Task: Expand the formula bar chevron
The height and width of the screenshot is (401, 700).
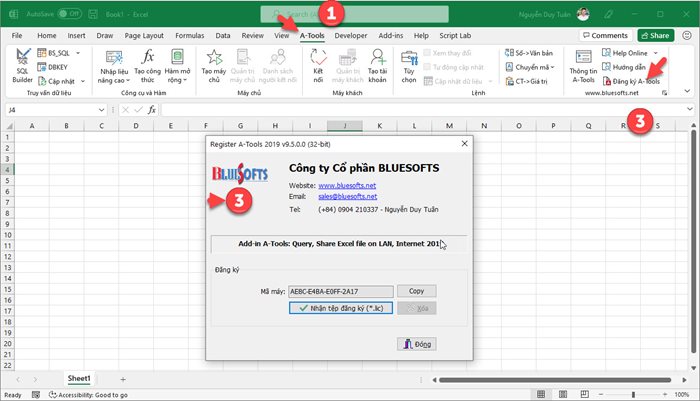Action: [x=690, y=109]
